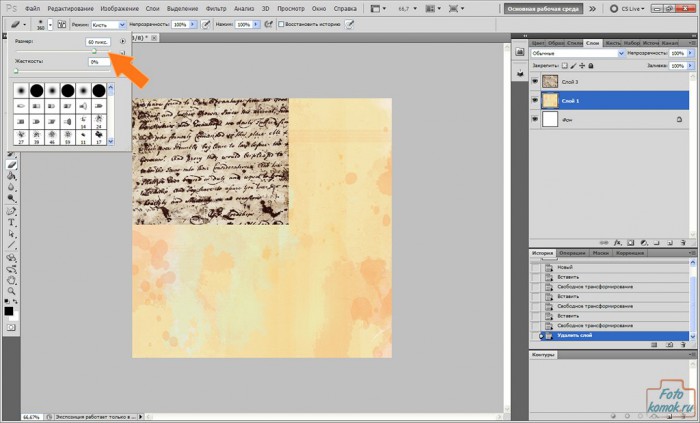Expand the layer Непрозрачность arrow
This screenshot has height=423, width=700.
[x=688, y=54]
